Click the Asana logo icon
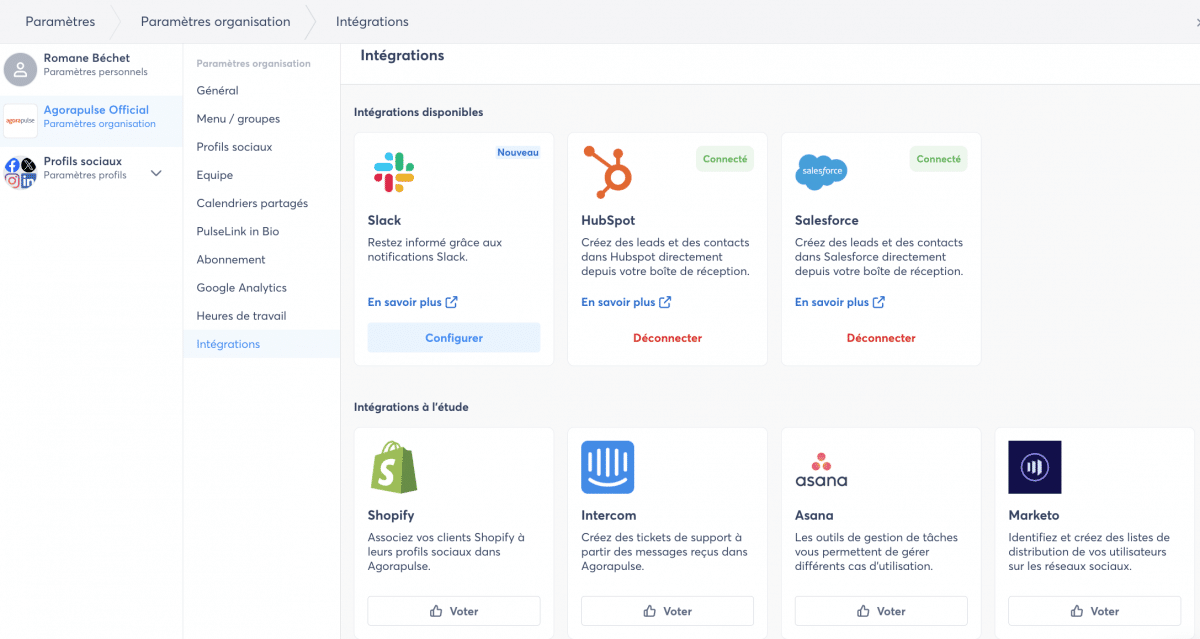Viewport: 1200px width, 639px height. pos(821,469)
